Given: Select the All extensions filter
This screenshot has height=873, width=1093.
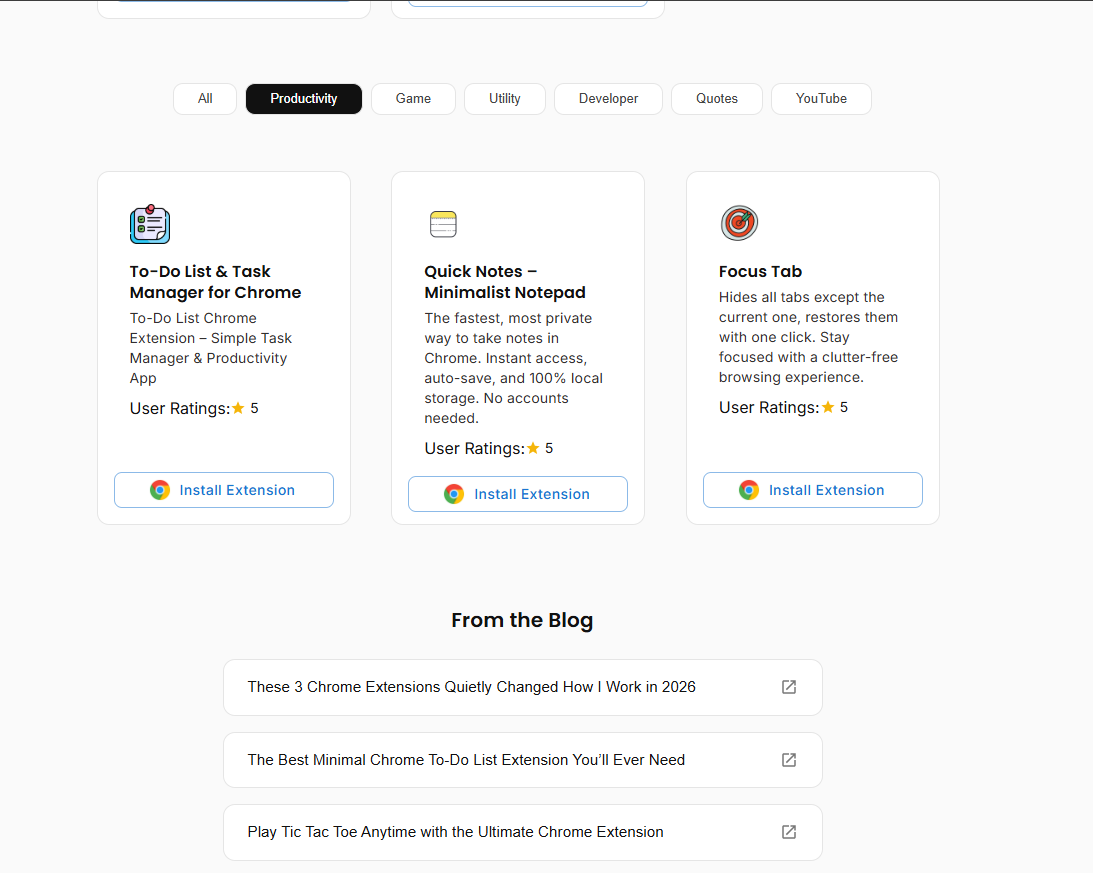Looking at the screenshot, I should coord(204,98).
